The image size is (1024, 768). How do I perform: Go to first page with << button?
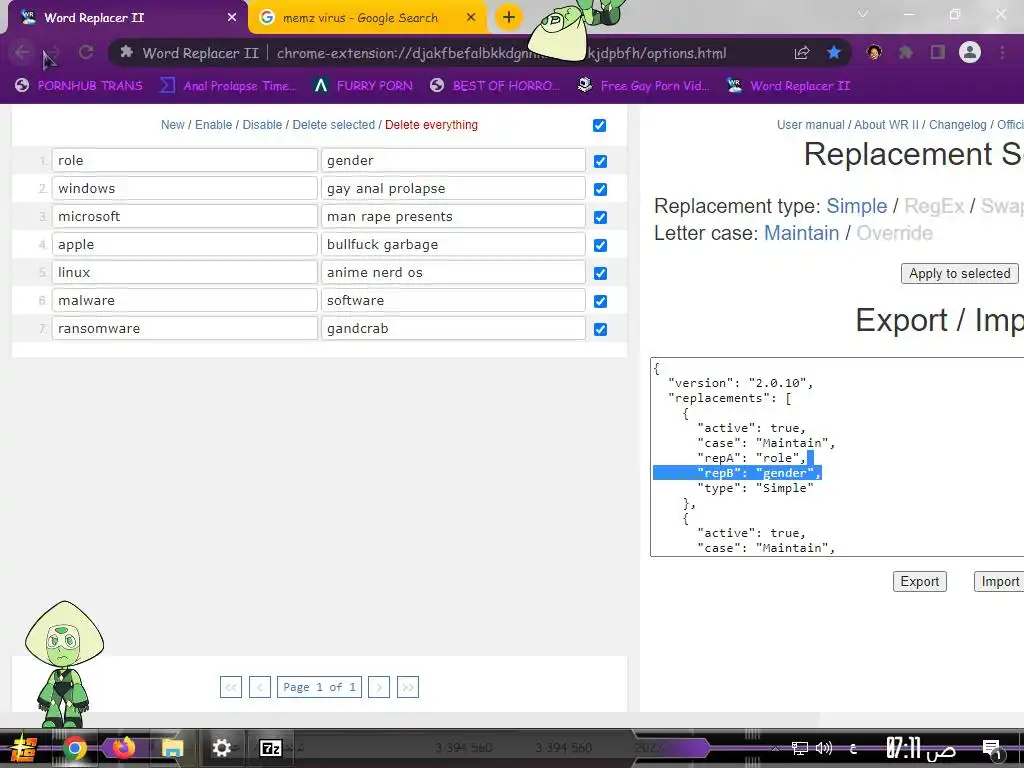tap(231, 687)
